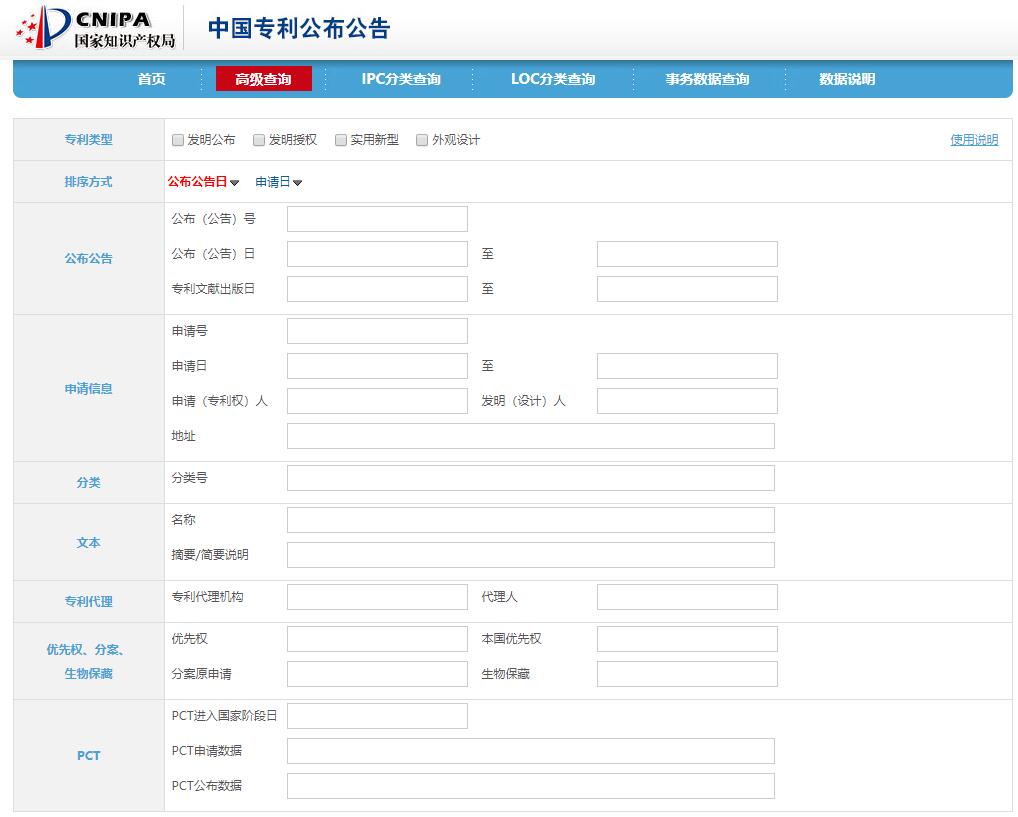The image size is (1018, 817).
Task: Click the 公布公告 section label
Action: click(88, 258)
